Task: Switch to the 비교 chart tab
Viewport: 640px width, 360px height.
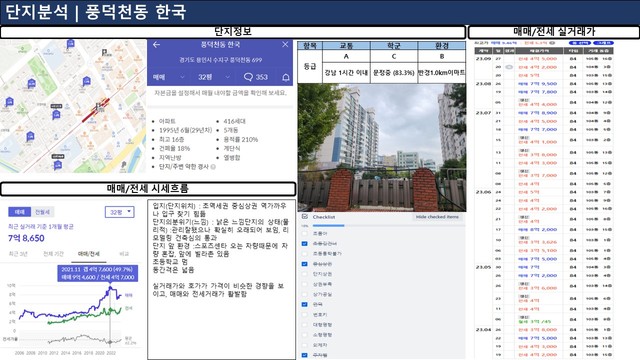Action: click(124, 254)
